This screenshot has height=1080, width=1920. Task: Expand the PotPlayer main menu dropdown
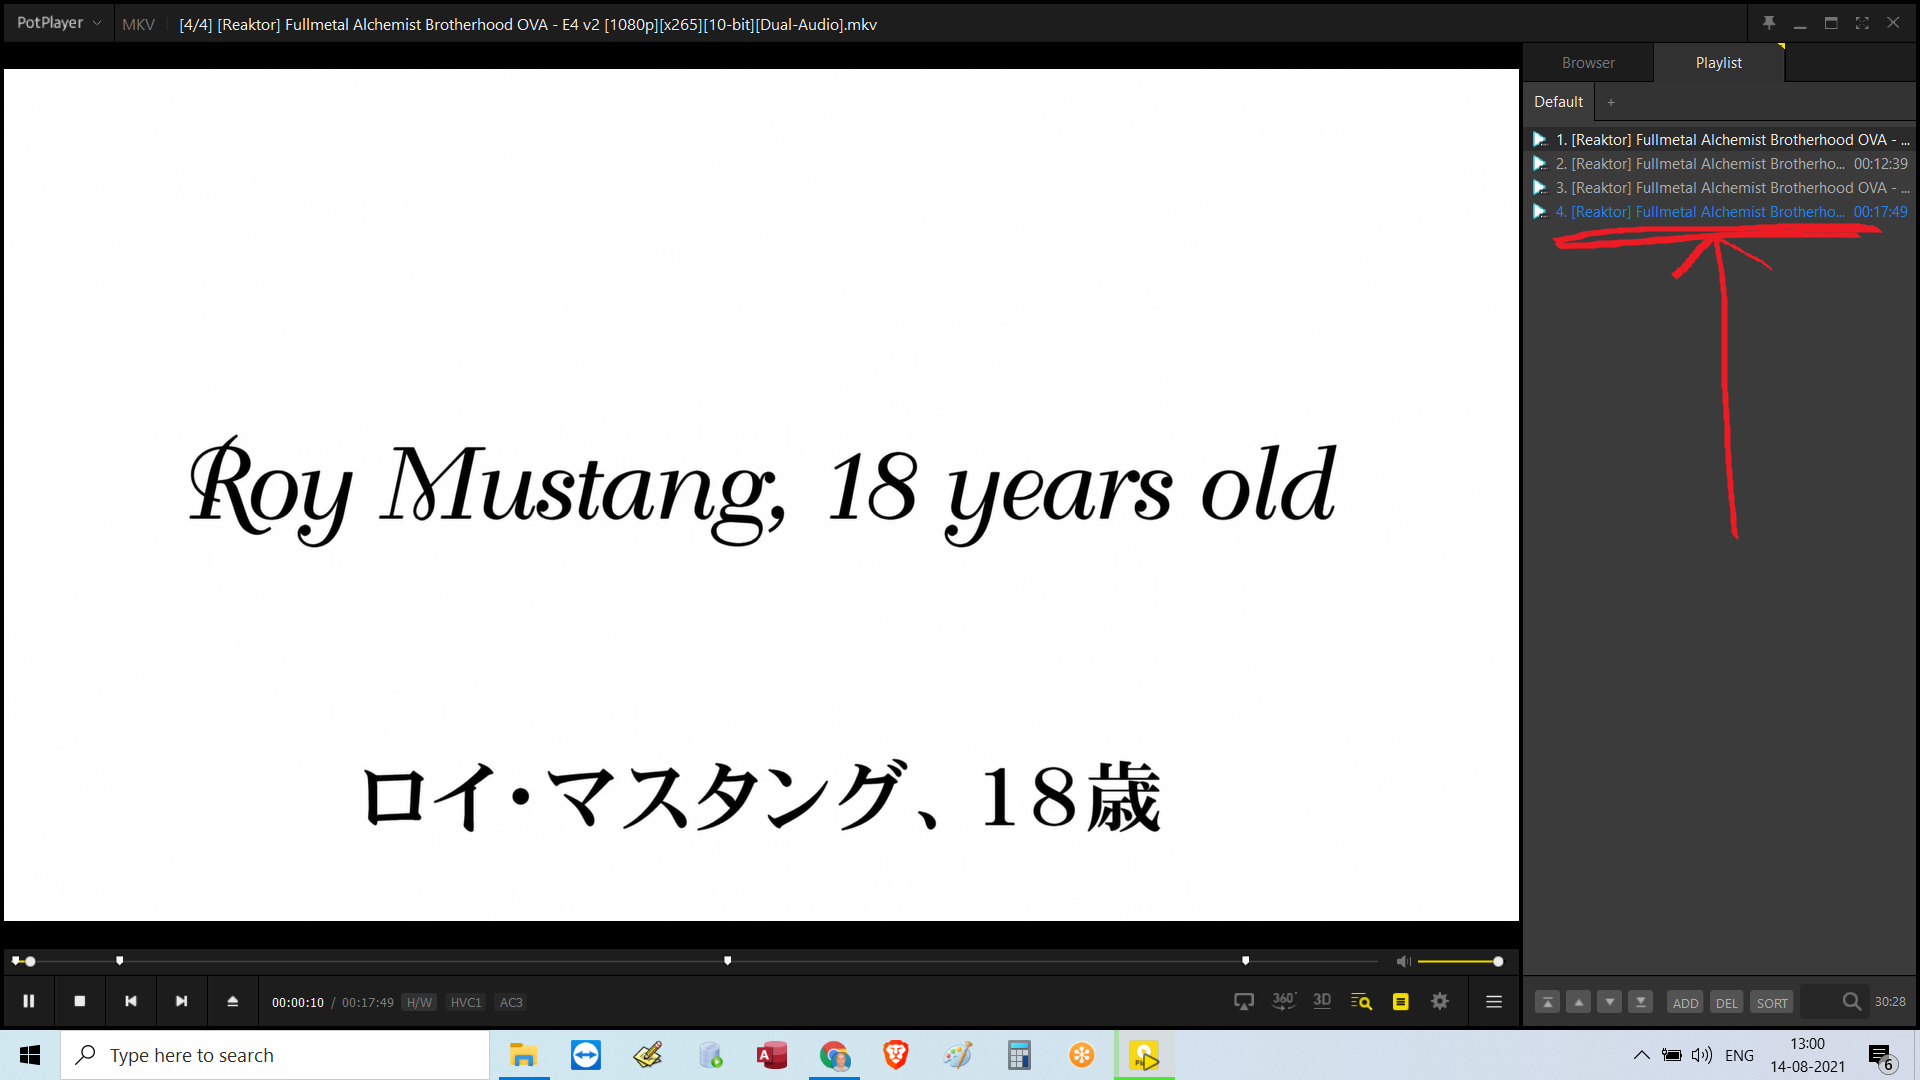coord(59,23)
